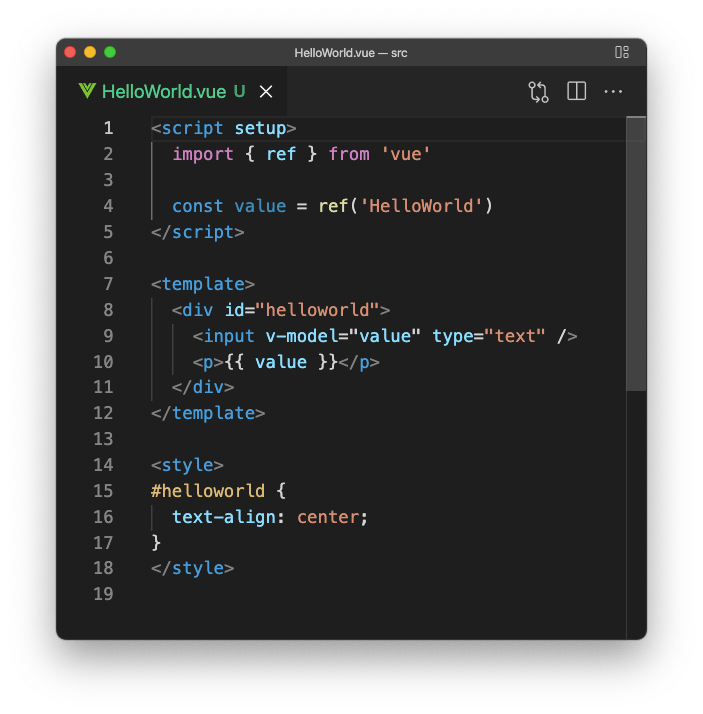Select the HelloWorld.vue editor tab
Viewport: 703px width, 714px height.
pos(172,91)
